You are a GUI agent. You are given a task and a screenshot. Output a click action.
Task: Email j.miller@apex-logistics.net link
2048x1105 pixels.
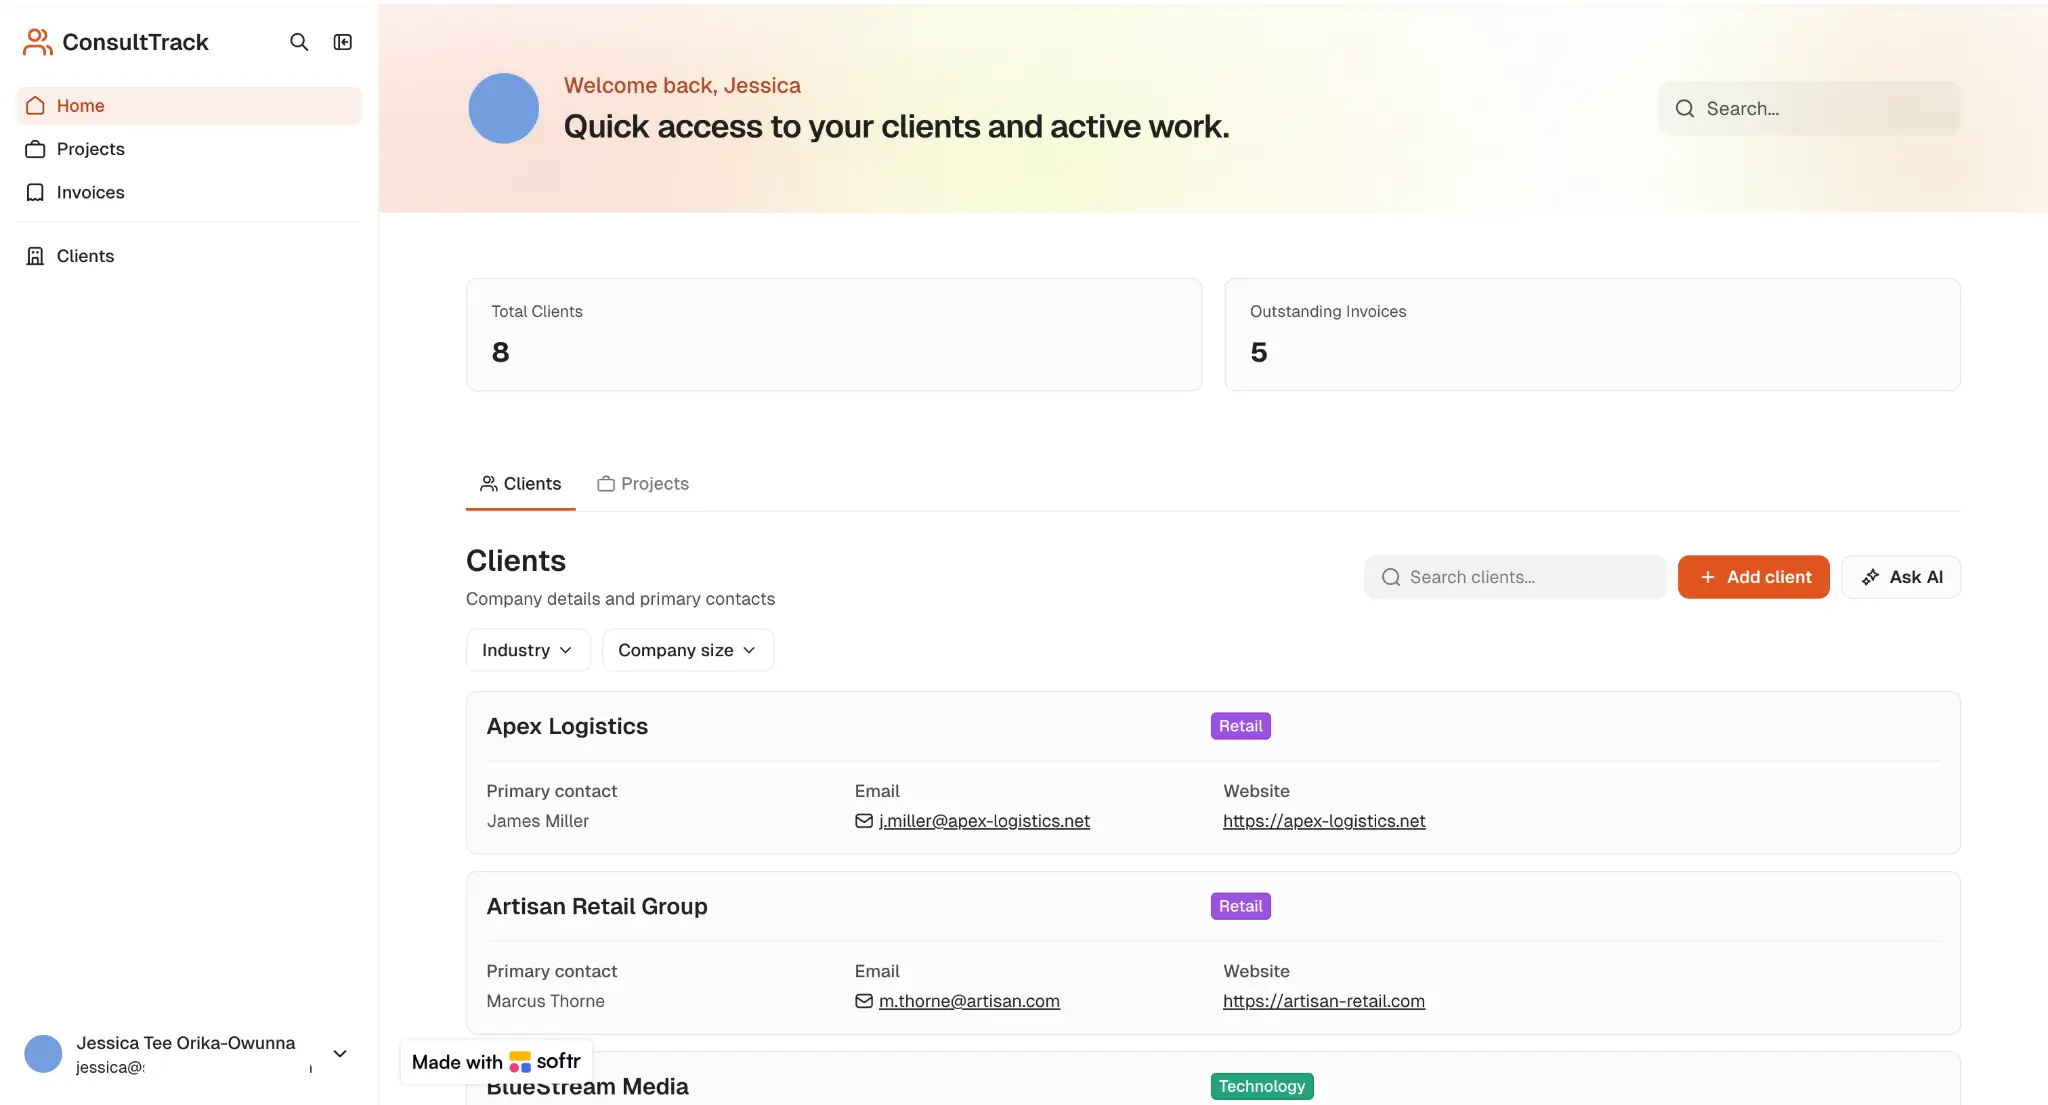[x=984, y=821]
